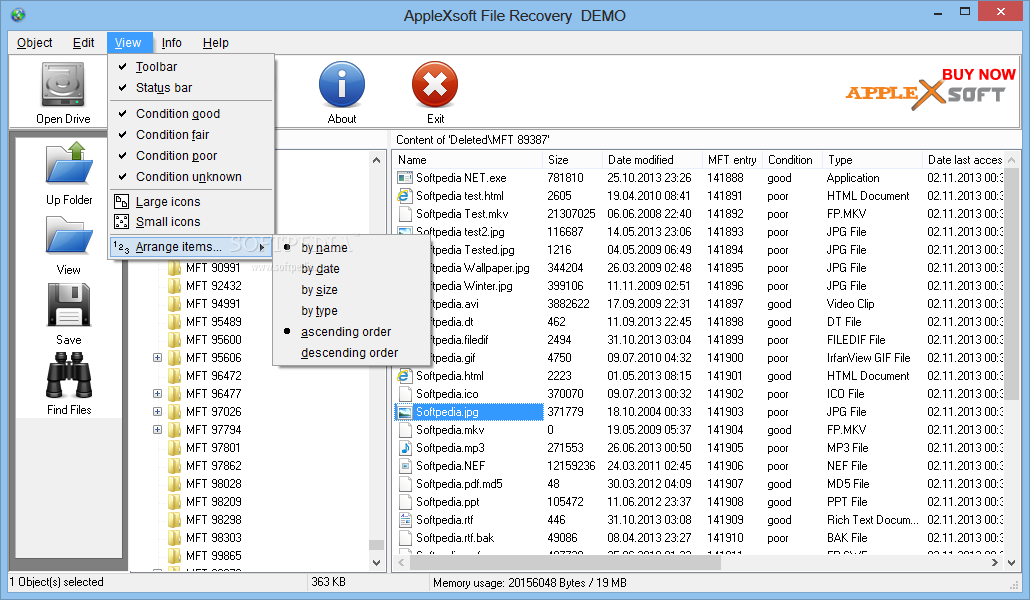Expand the MFT 95606 tree node

pyautogui.click(x=157, y=358)
